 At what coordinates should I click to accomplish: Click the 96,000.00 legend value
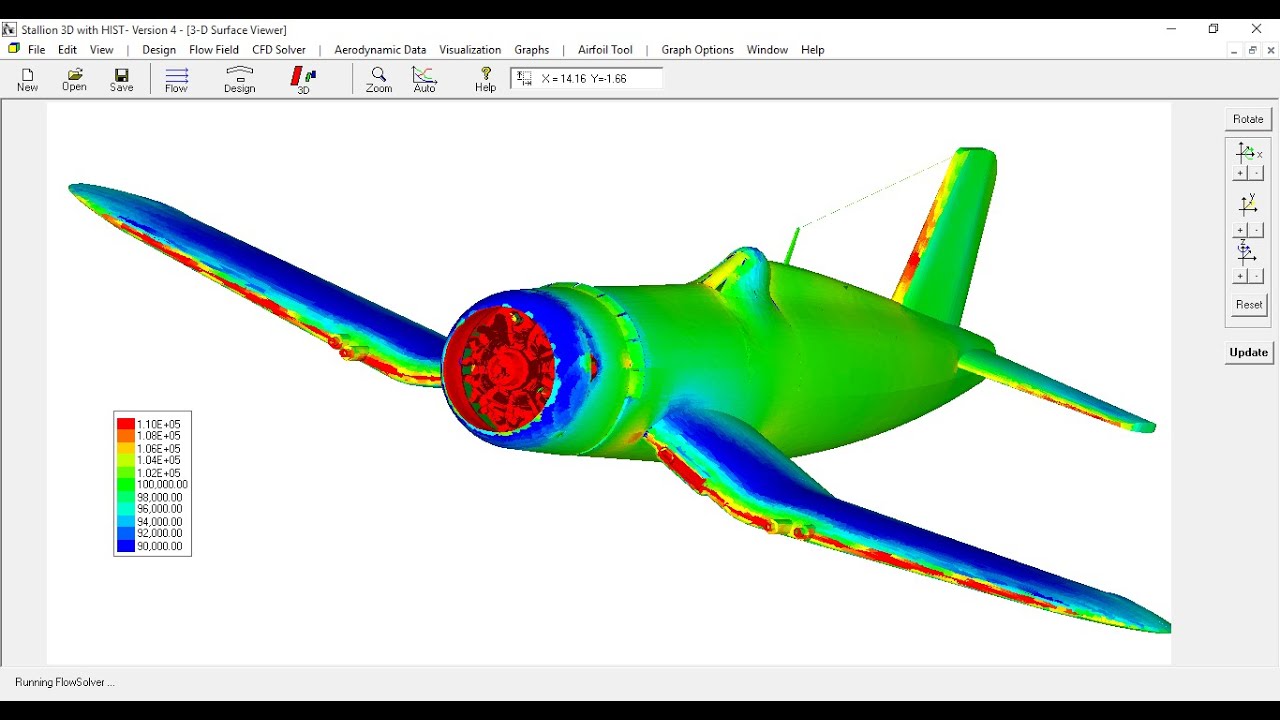coord(160,509)
